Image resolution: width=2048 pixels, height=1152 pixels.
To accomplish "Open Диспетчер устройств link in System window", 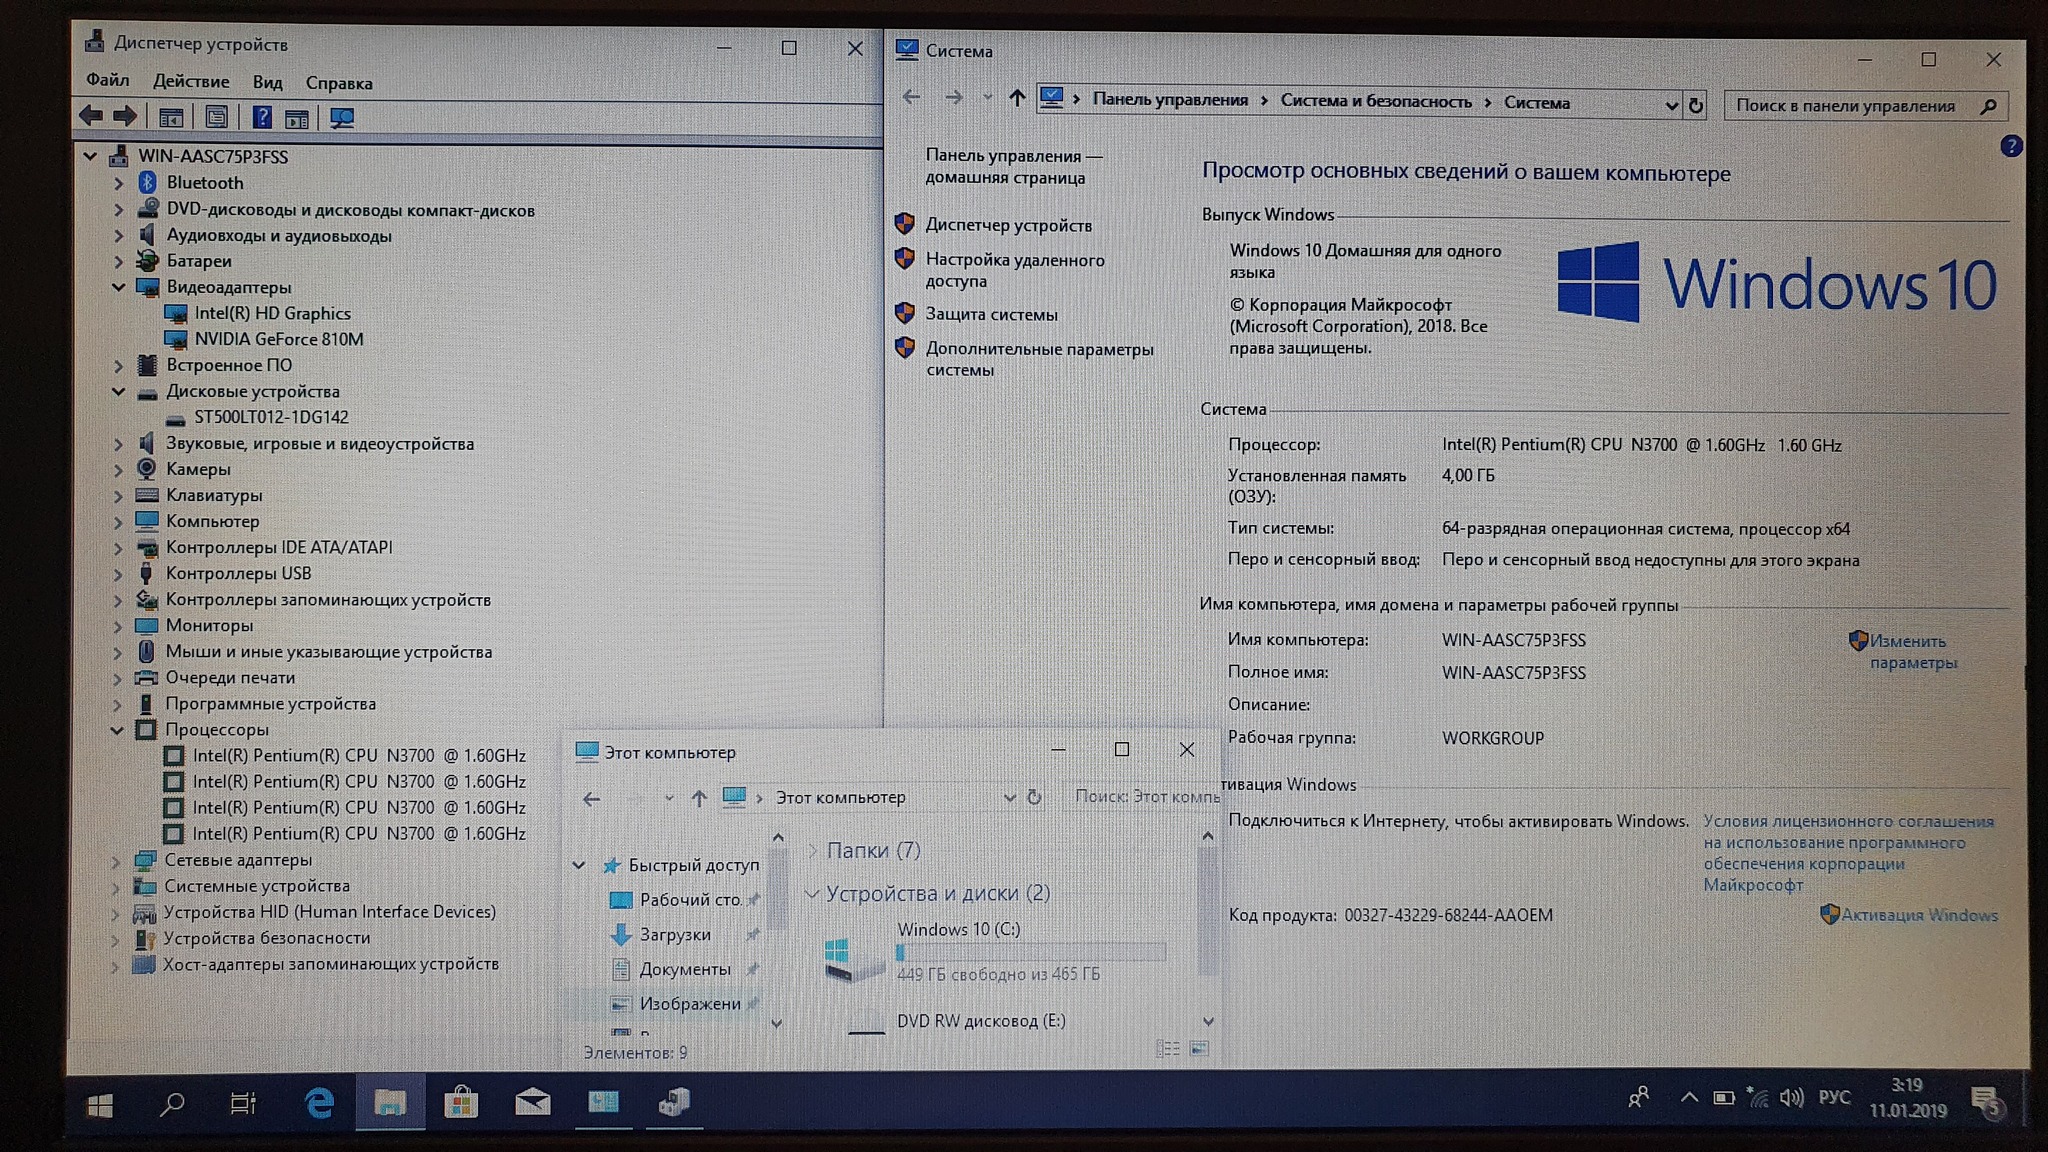I will (x=1008, y=225).
